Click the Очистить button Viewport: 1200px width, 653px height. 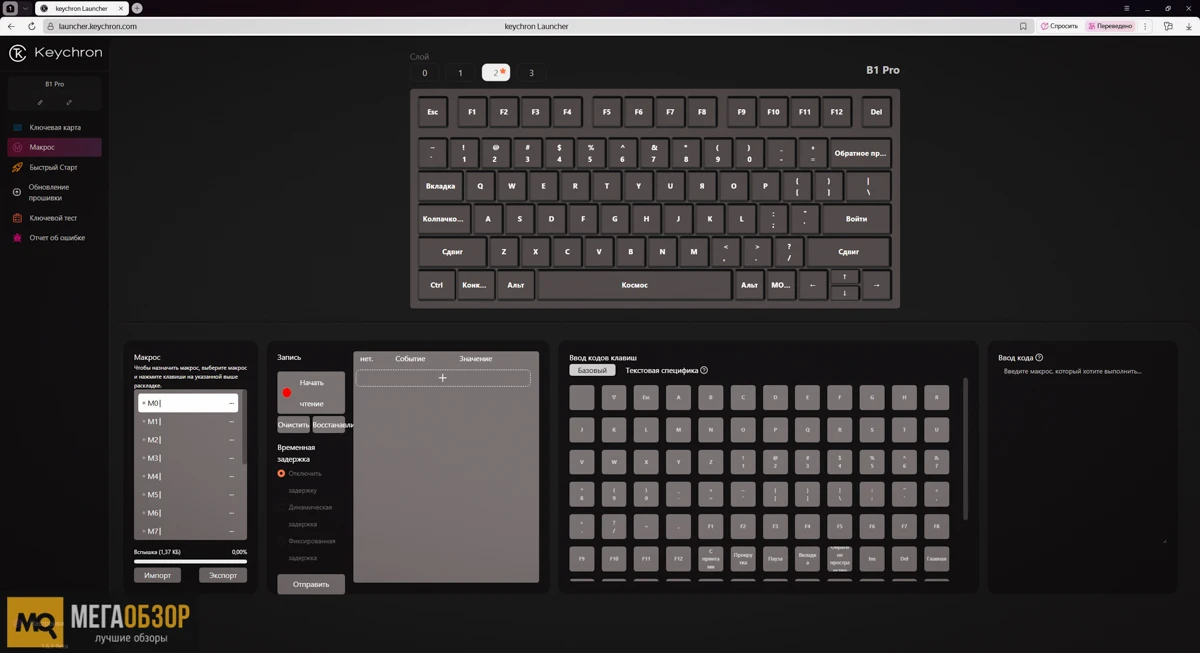tap(294, 425)
